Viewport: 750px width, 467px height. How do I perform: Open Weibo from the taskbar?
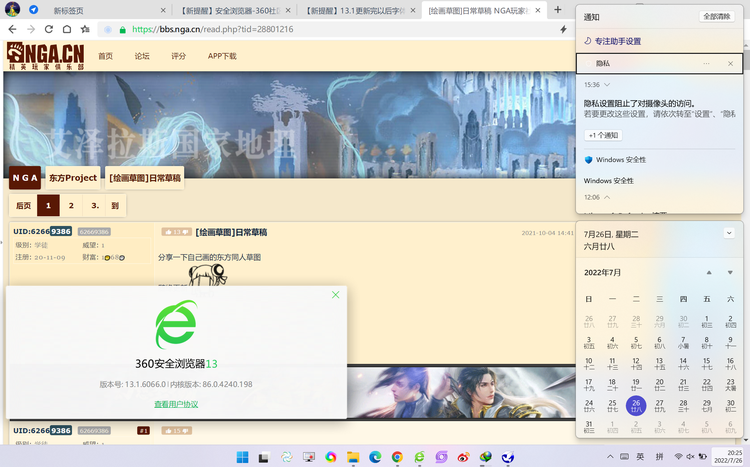(x=463, y=457)
